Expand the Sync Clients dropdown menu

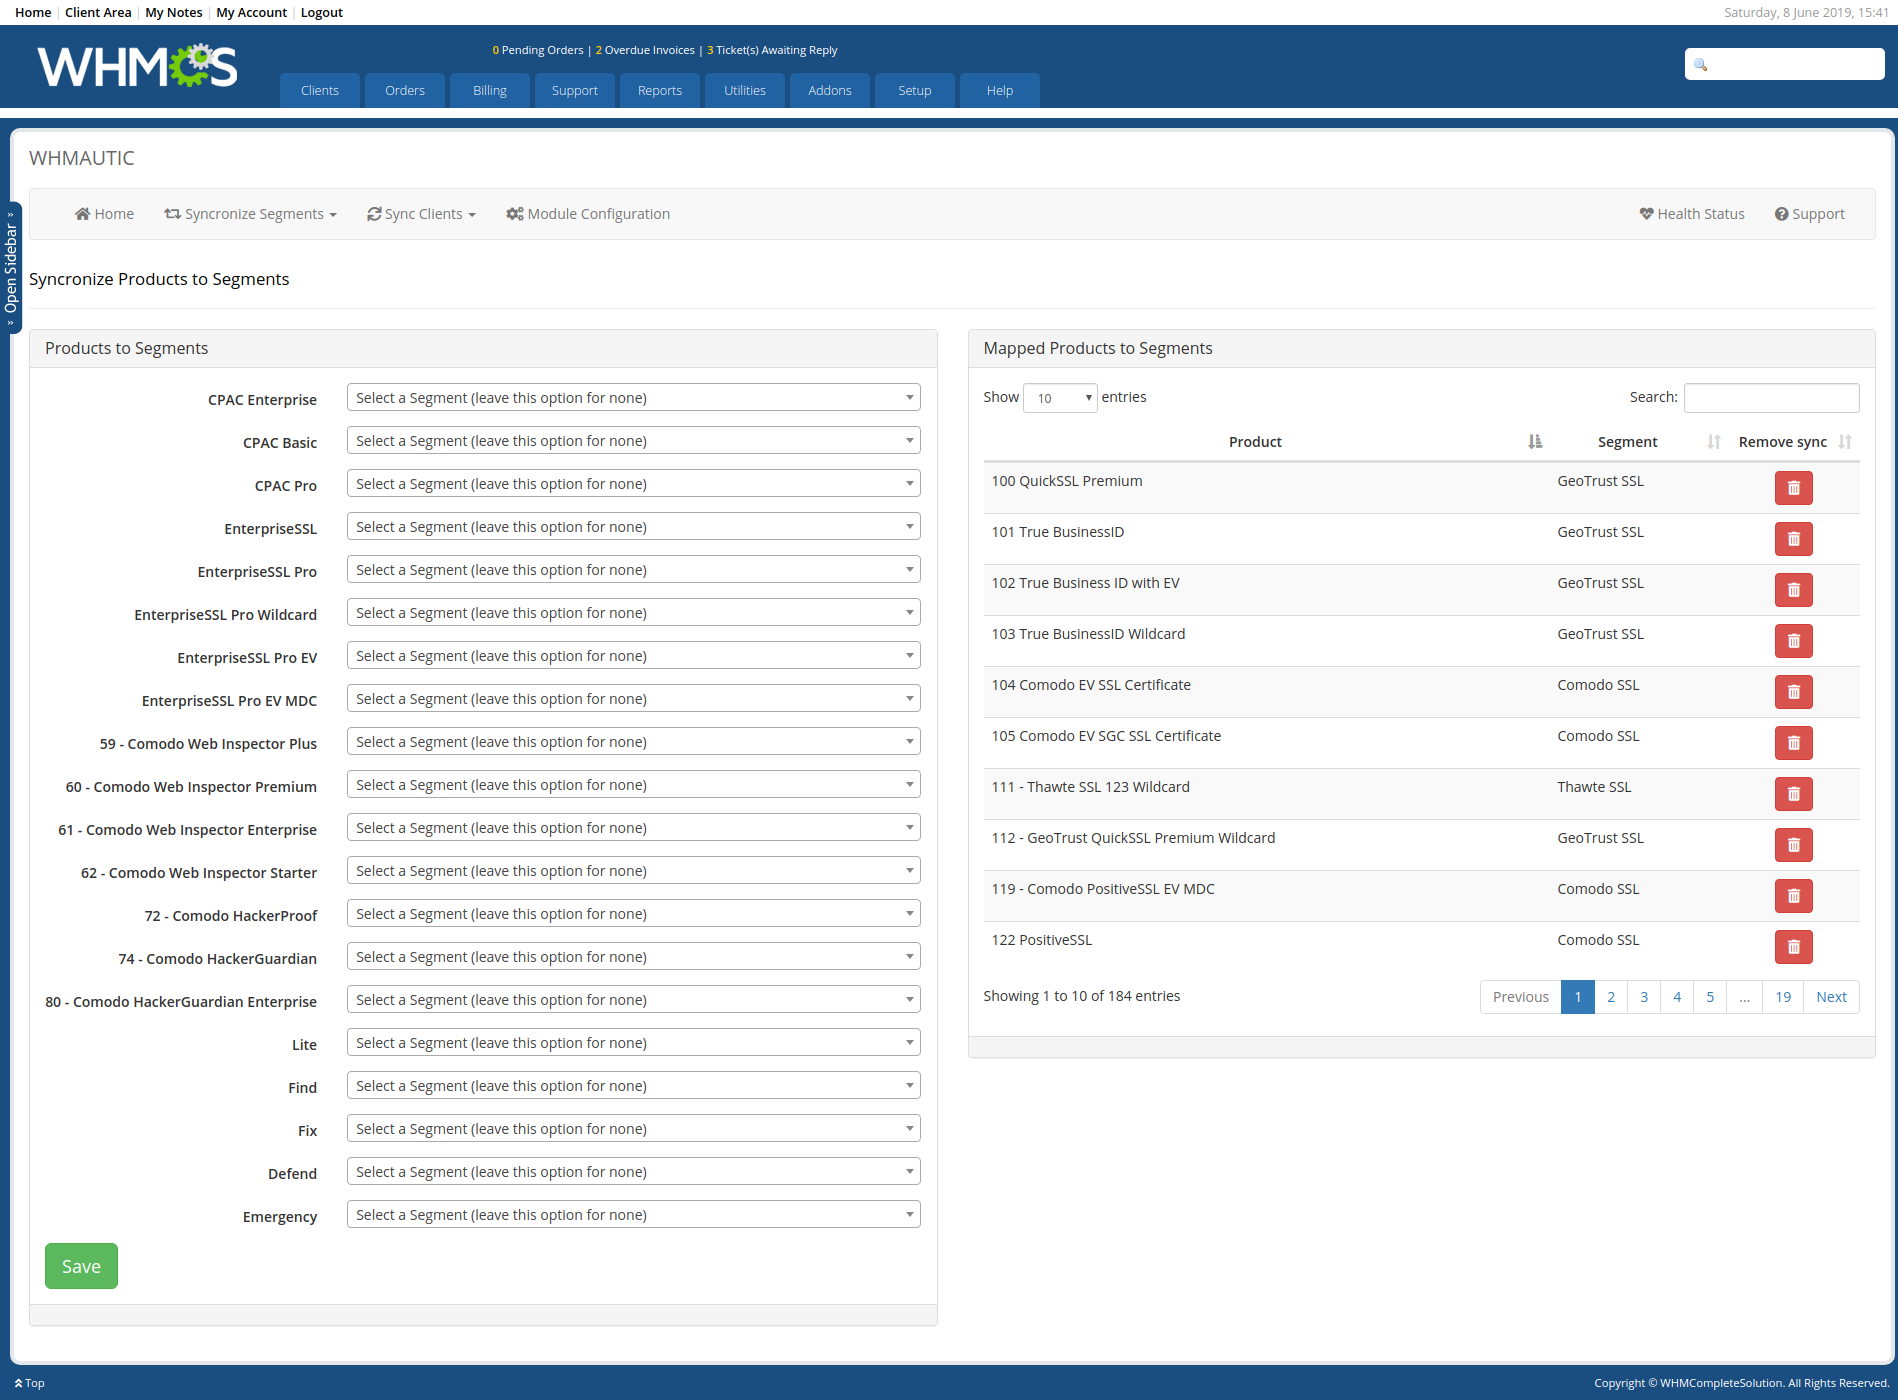click(x=421, y=214)
